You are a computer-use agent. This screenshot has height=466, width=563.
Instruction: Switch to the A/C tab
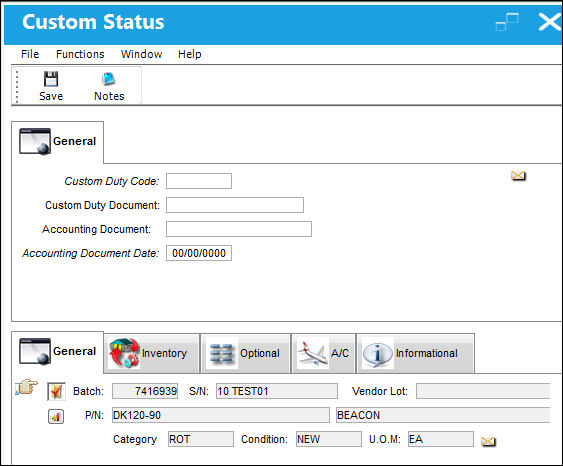click(x=324, y=353)
